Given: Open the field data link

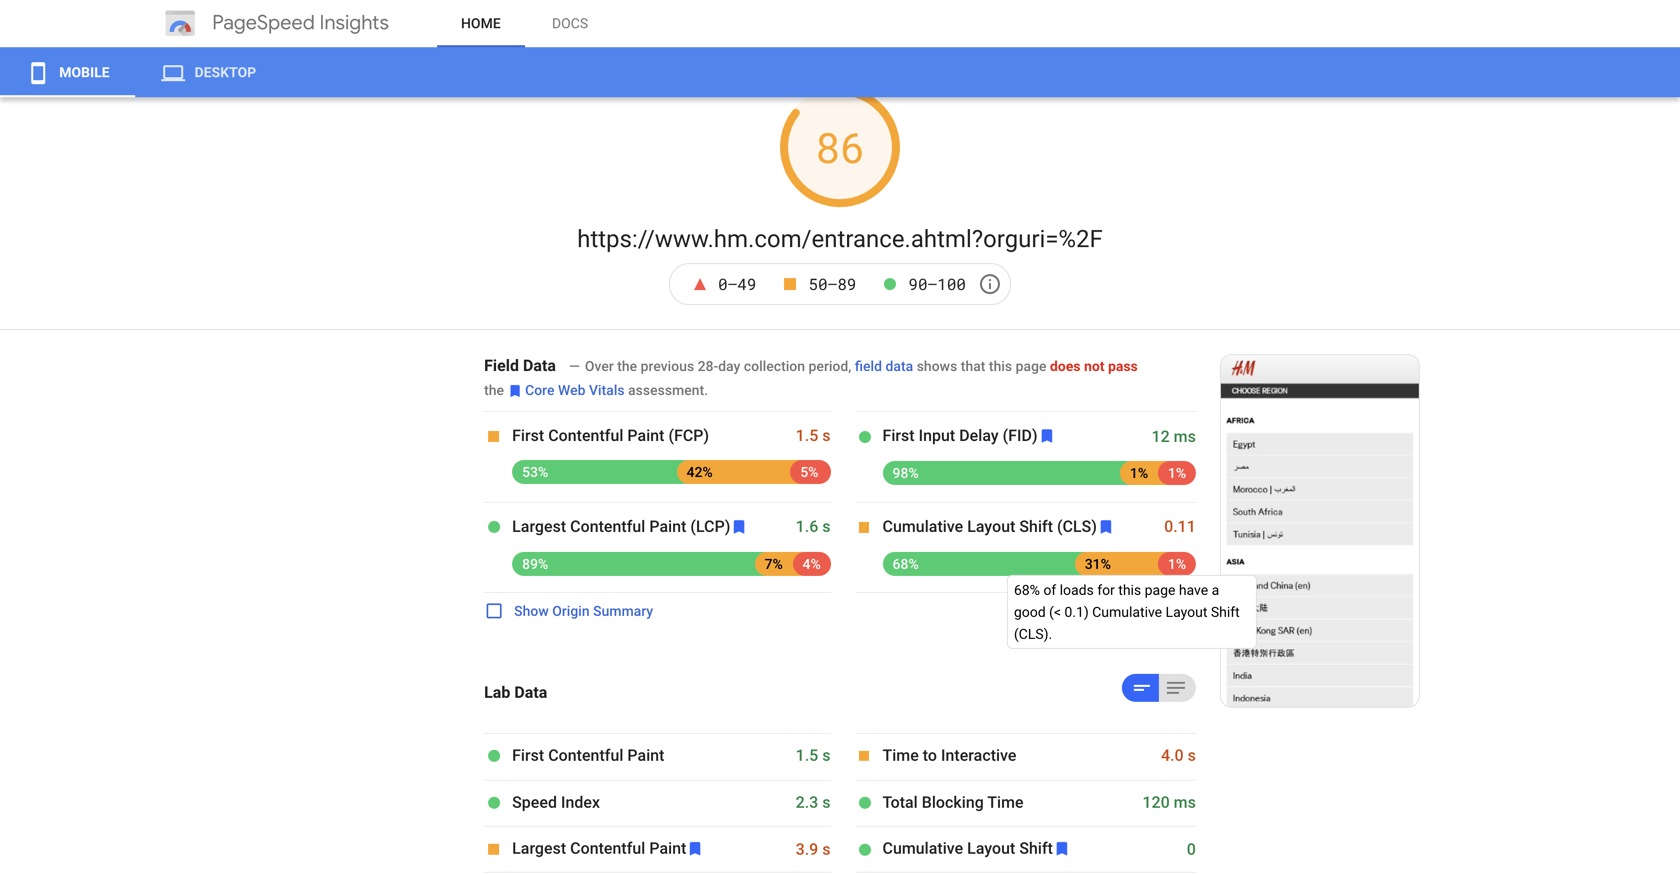Looking at the screenshot, I should coord(883,367).
